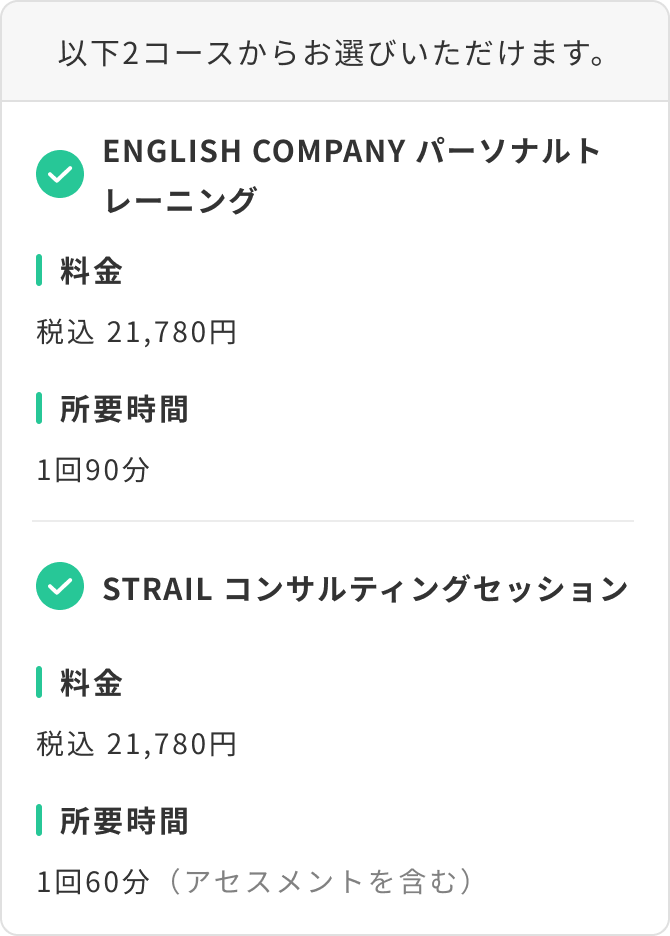Screen dimensions: 670x936
Task: Click 所要時間 heading under STRAIL course
Action: 124,821
